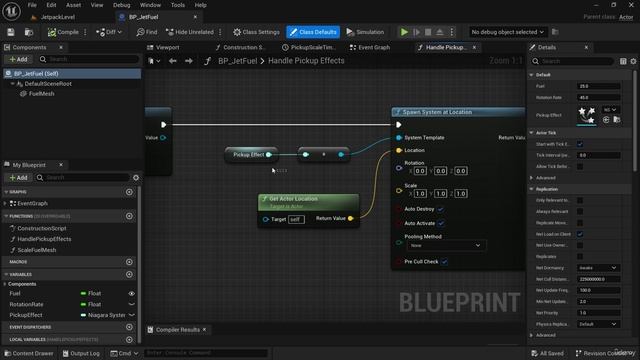Open My Blueprint settings gear
This screenshot has width=640, height=360.
(136, 178)
